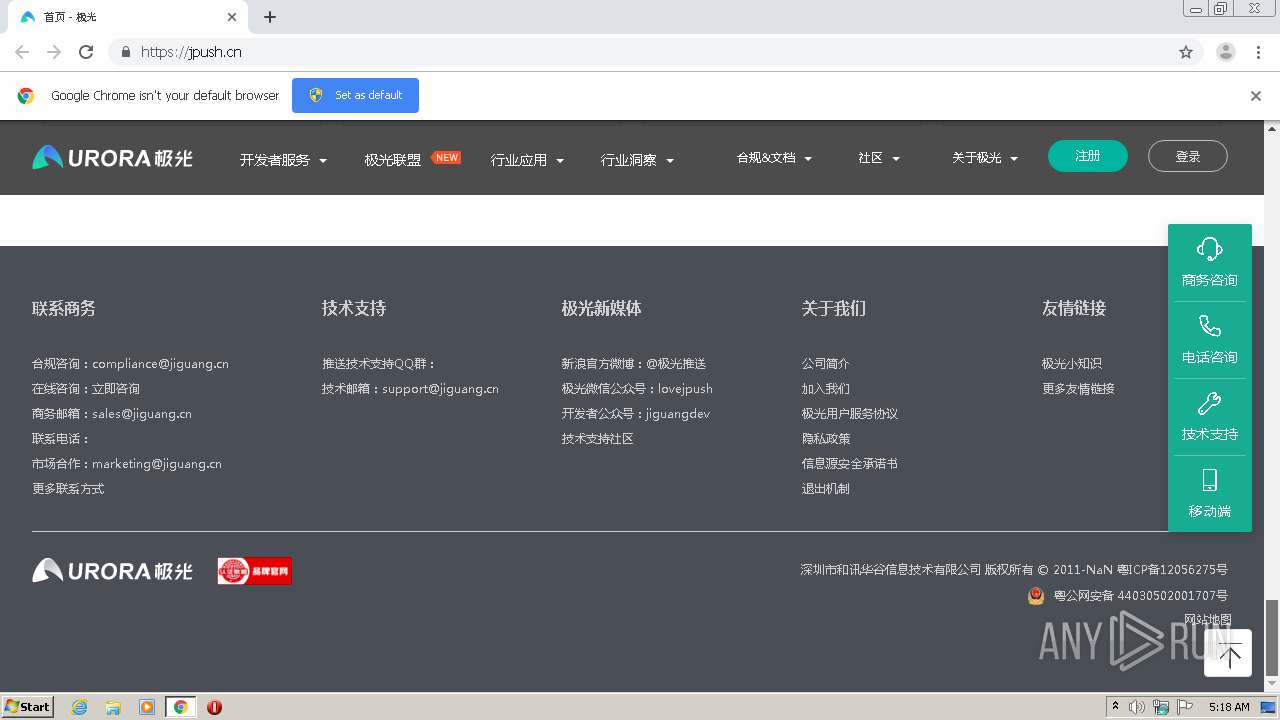Close the 首页 - 极光 tab
Image resolution: width=1280 pixels, height=720 pixels.
pyautogui.click(x=232, y=17)
